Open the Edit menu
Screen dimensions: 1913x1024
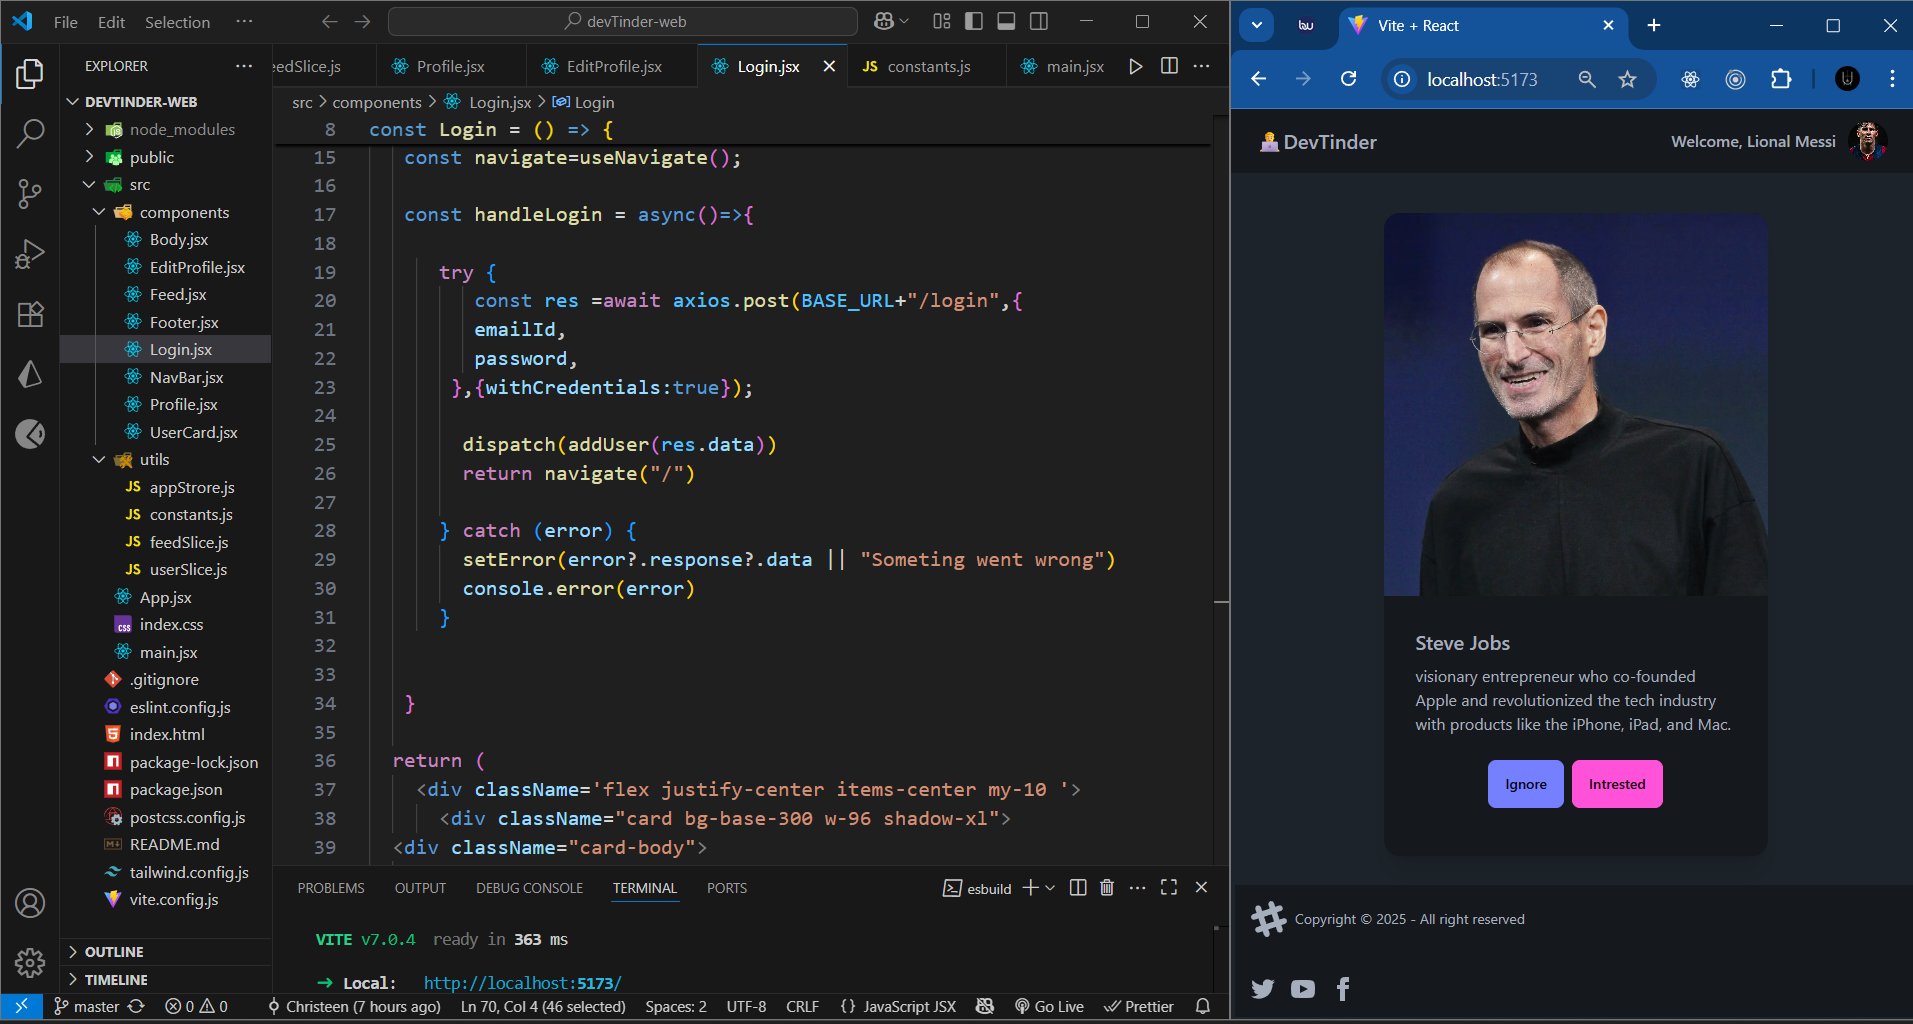click(111, 21)
